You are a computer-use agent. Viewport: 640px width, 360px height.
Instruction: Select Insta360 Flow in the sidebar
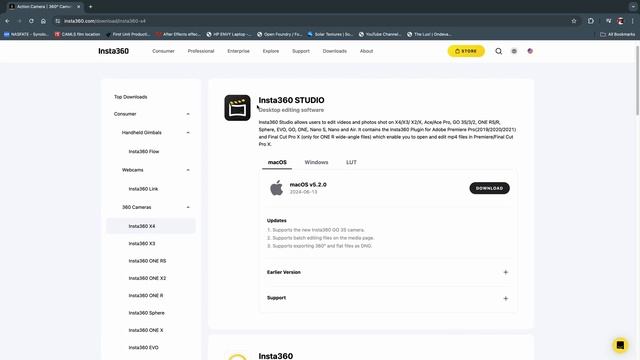coord(144,151)
